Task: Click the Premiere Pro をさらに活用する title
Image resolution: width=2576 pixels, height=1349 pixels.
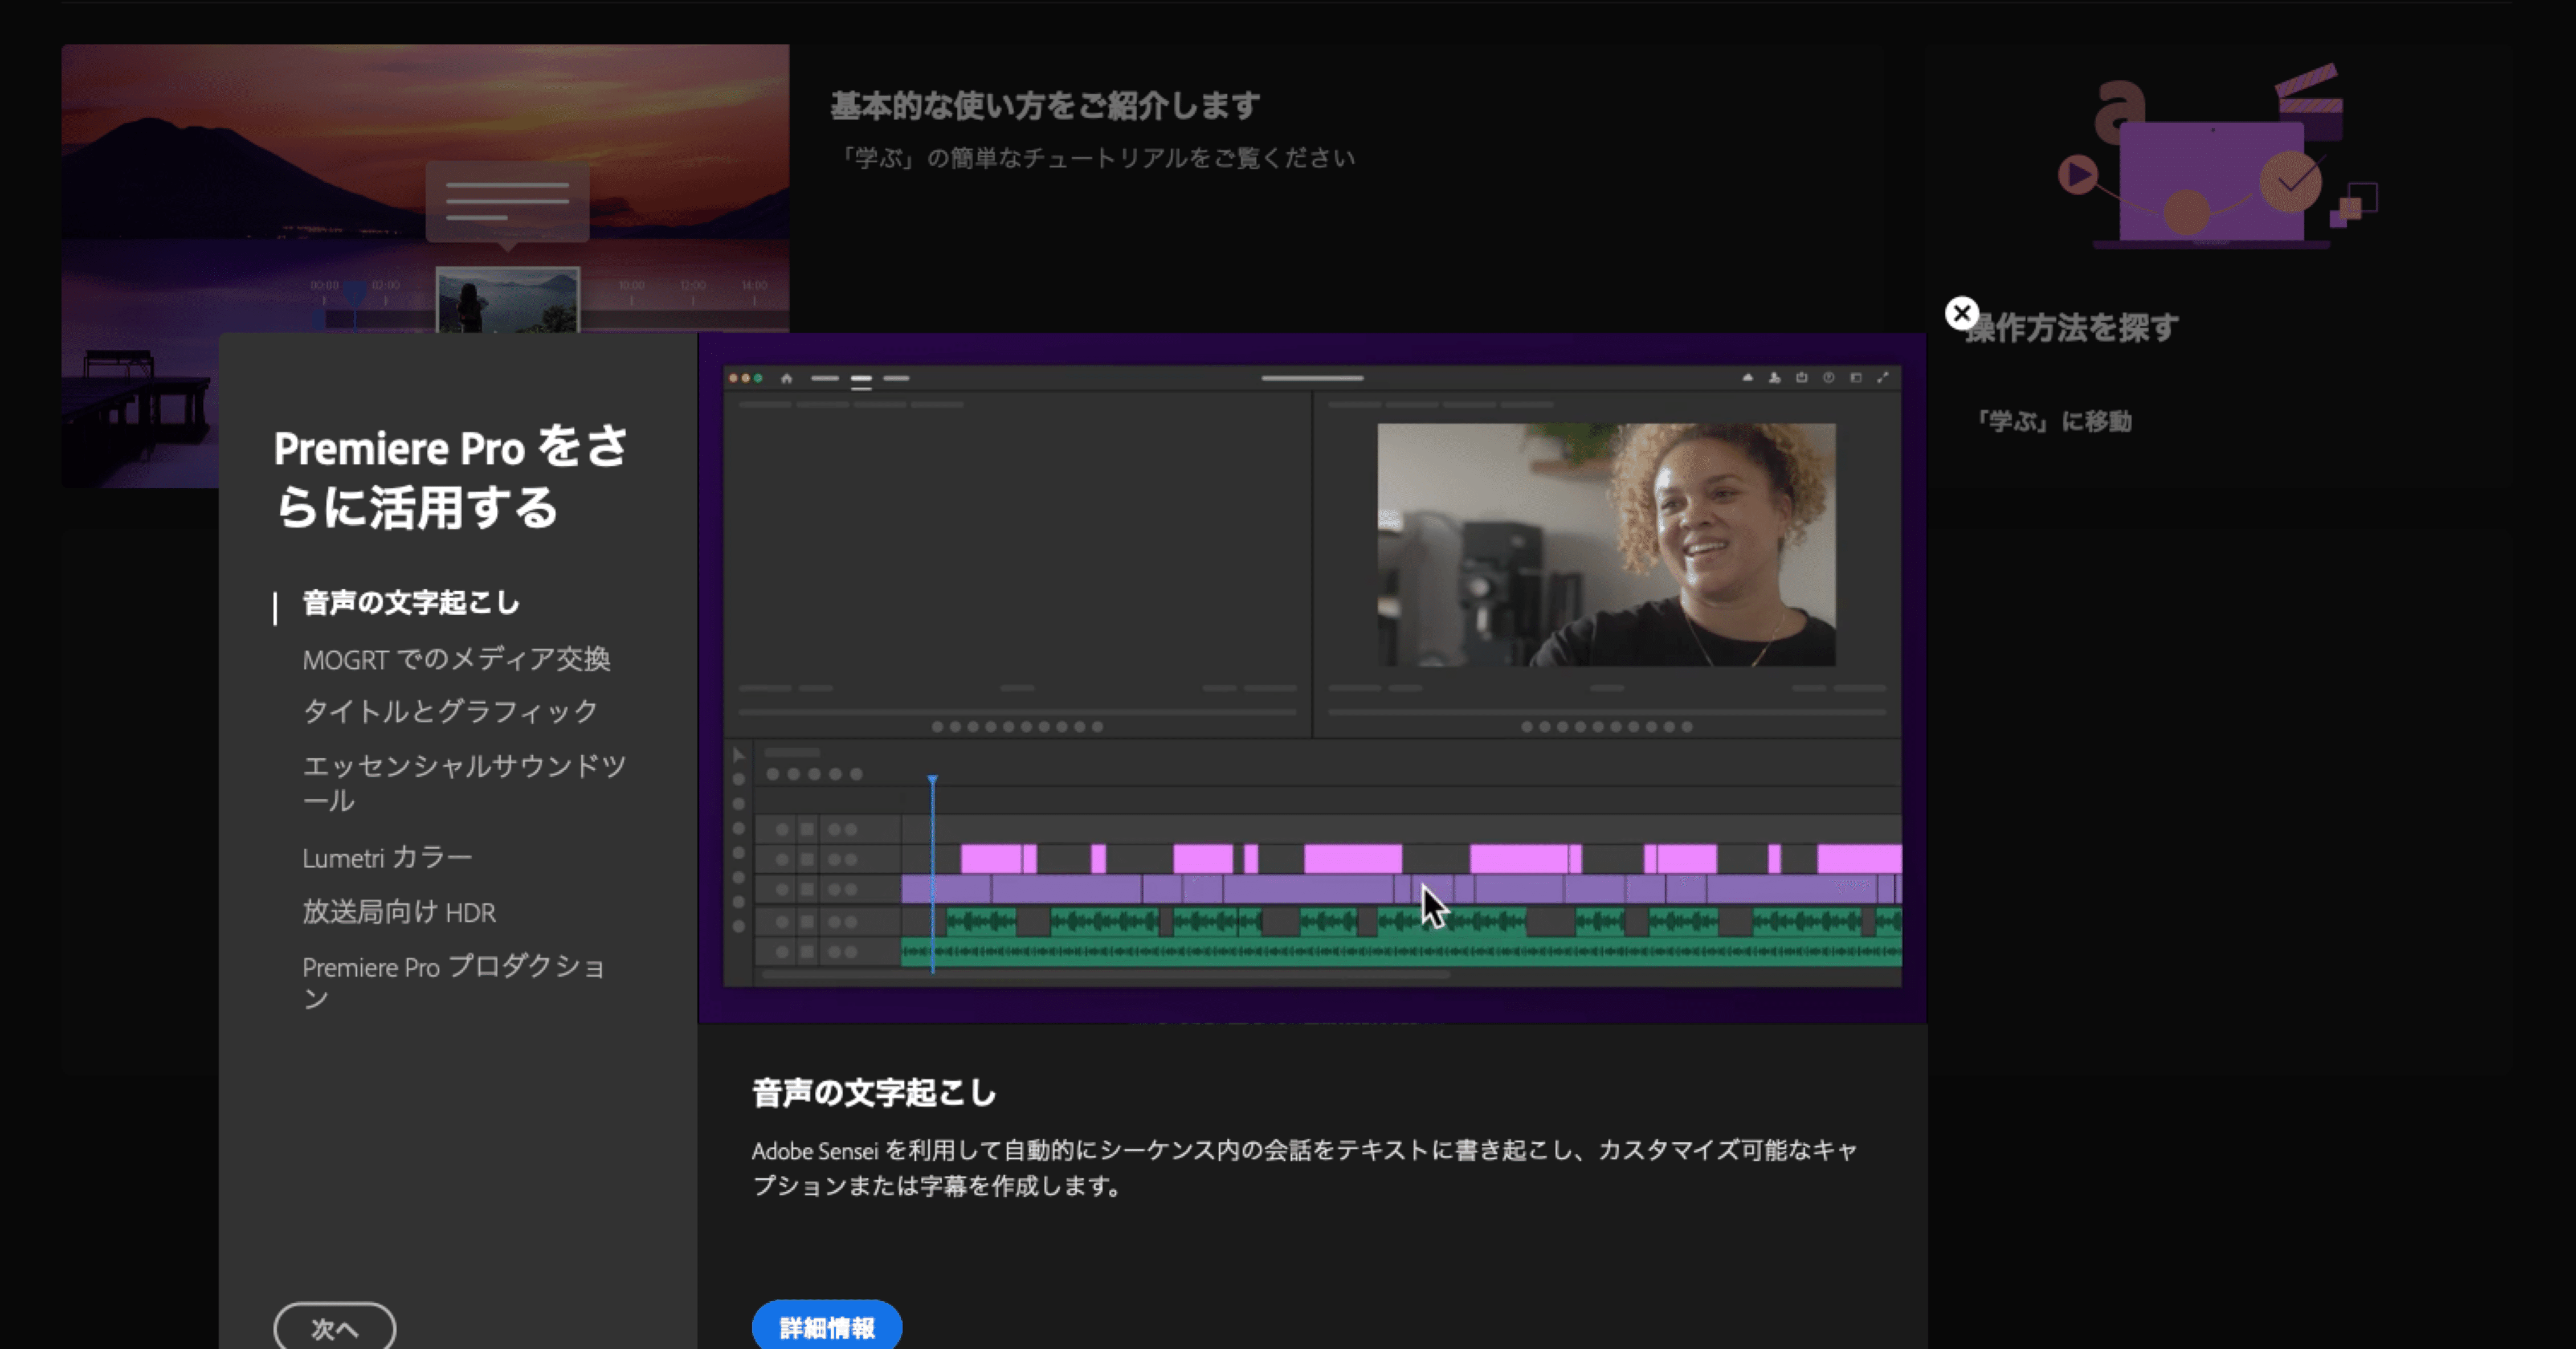Action: [451, 477]
